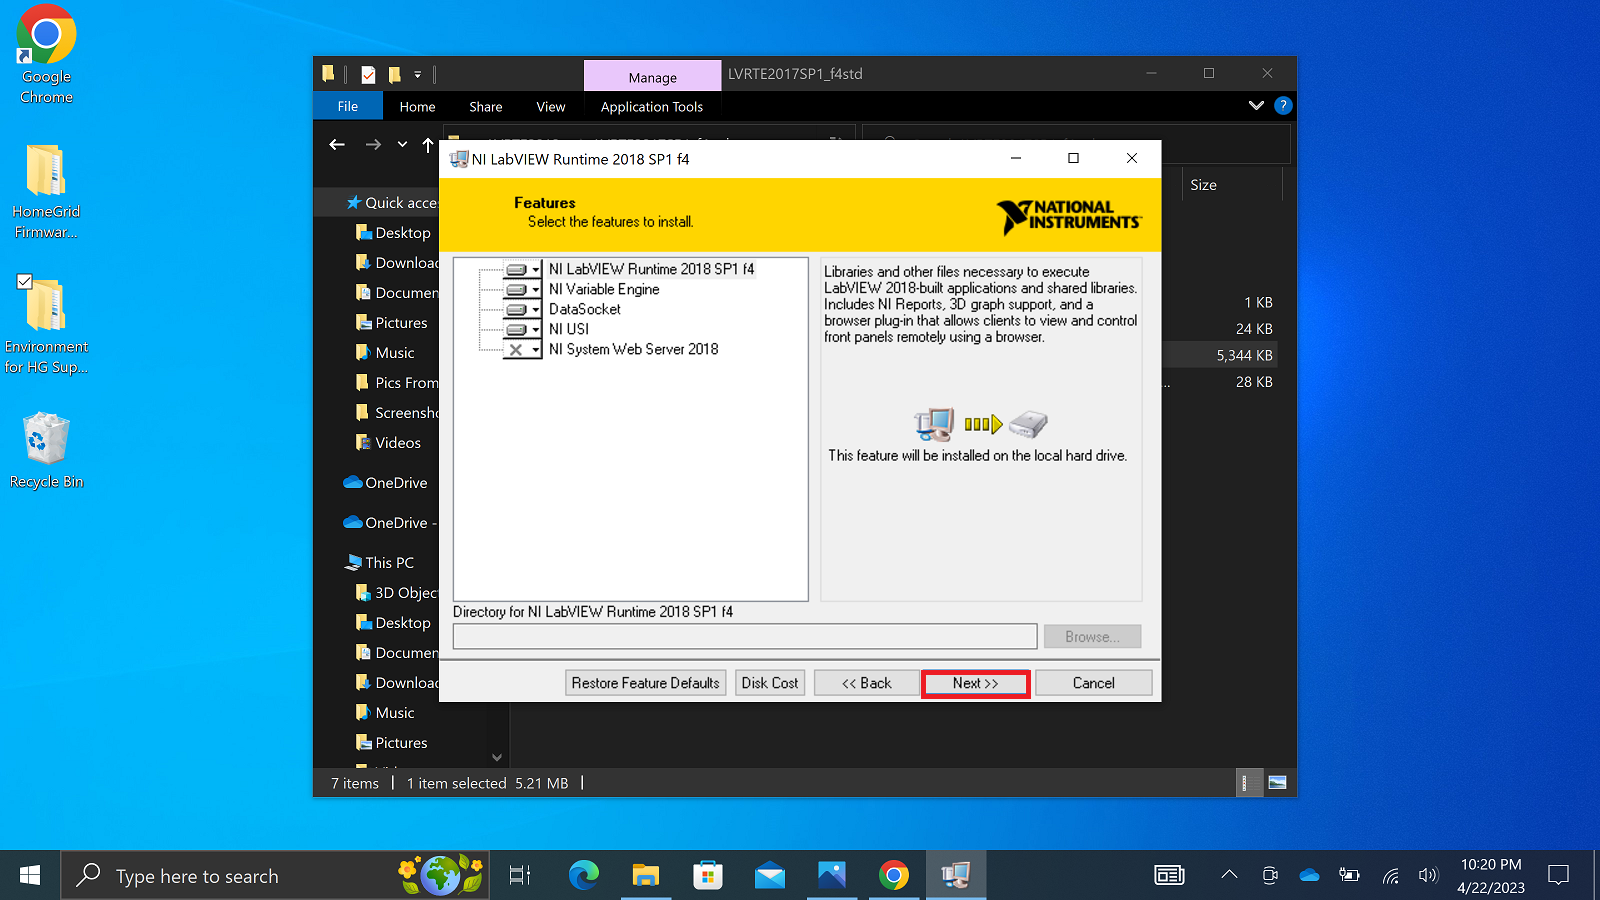Open notification center from taskbar

pyautogui.click(x=1558, y=875)
